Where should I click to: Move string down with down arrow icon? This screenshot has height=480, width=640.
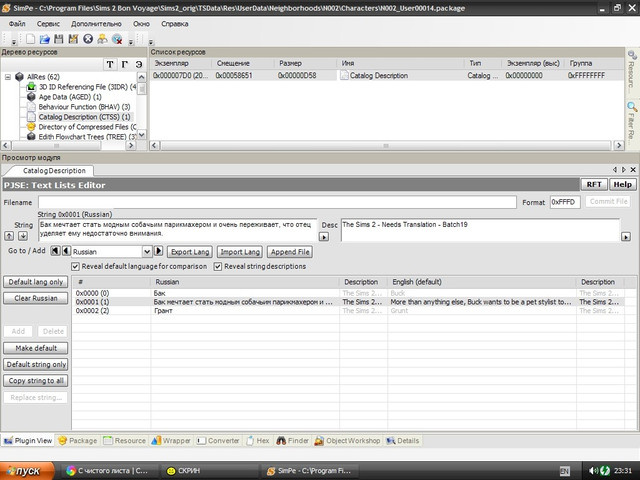click(x=23, y=236)
